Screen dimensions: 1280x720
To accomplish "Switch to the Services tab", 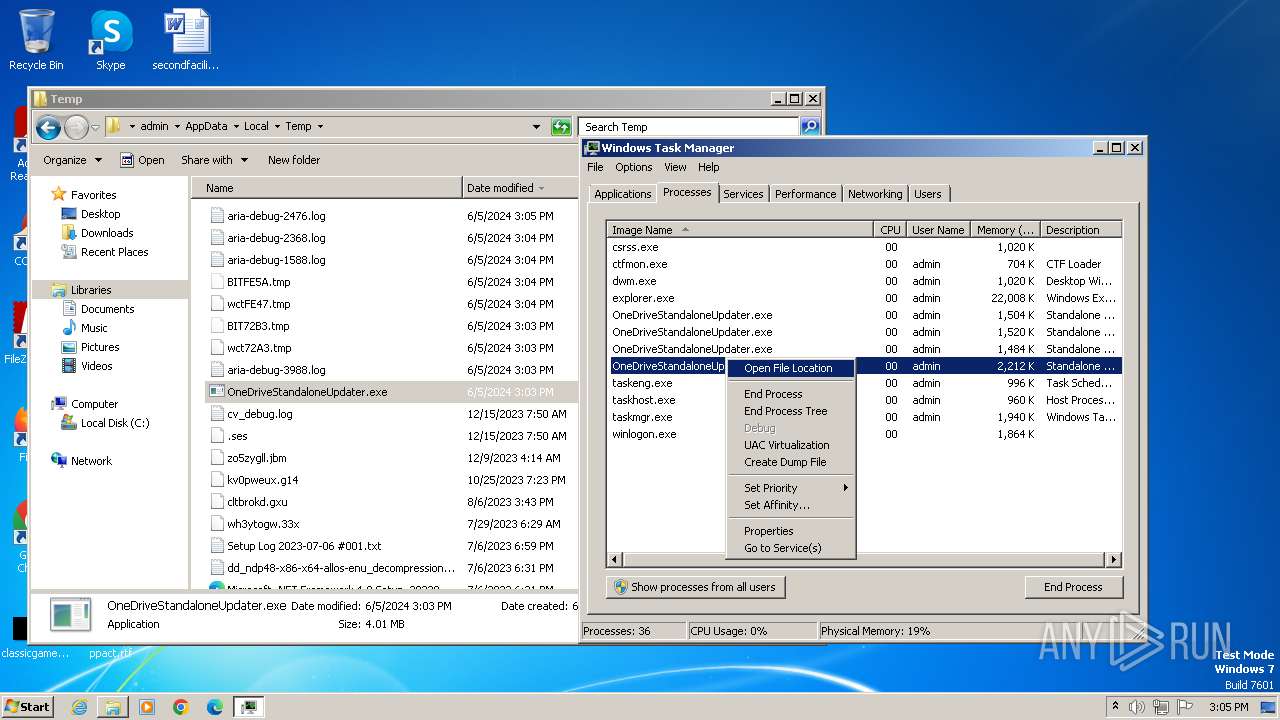I will point(742,194).
